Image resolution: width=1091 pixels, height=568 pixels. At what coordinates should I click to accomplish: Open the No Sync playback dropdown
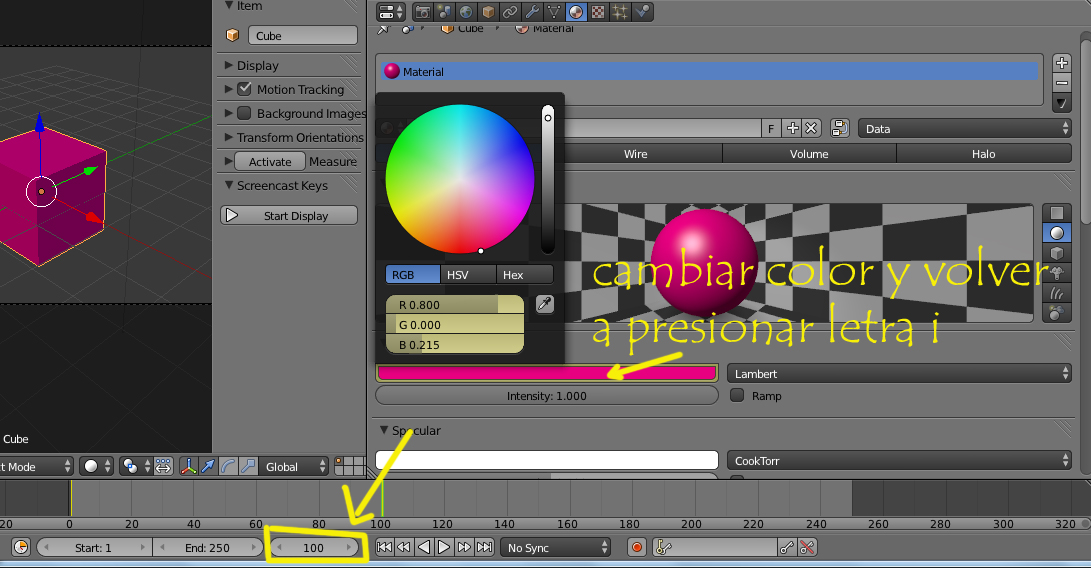point(556,548)
